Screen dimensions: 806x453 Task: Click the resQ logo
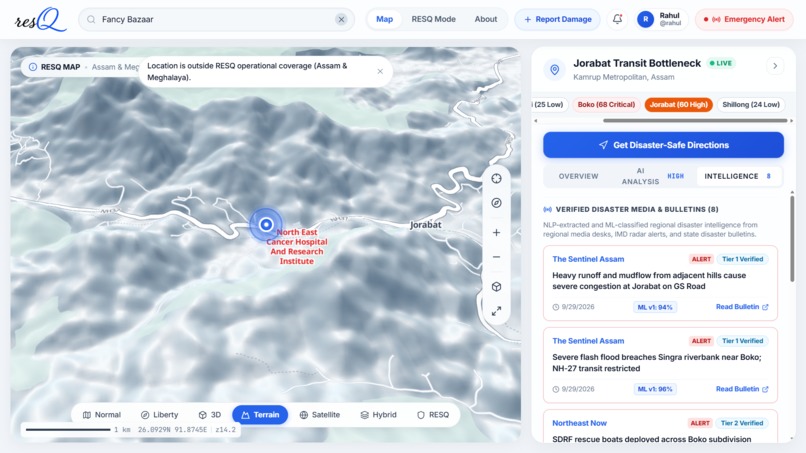40,20
